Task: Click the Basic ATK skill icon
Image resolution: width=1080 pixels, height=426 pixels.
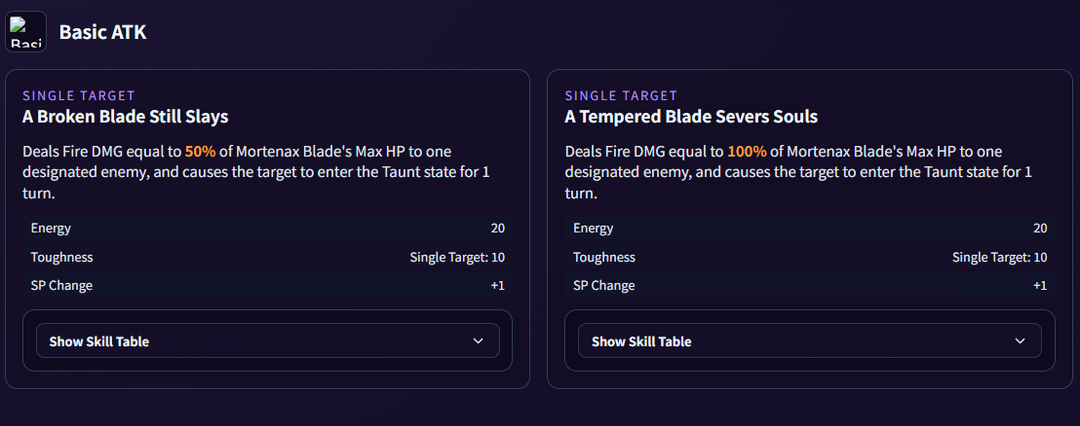Action: pyautogui.click(x=26, y=31)
